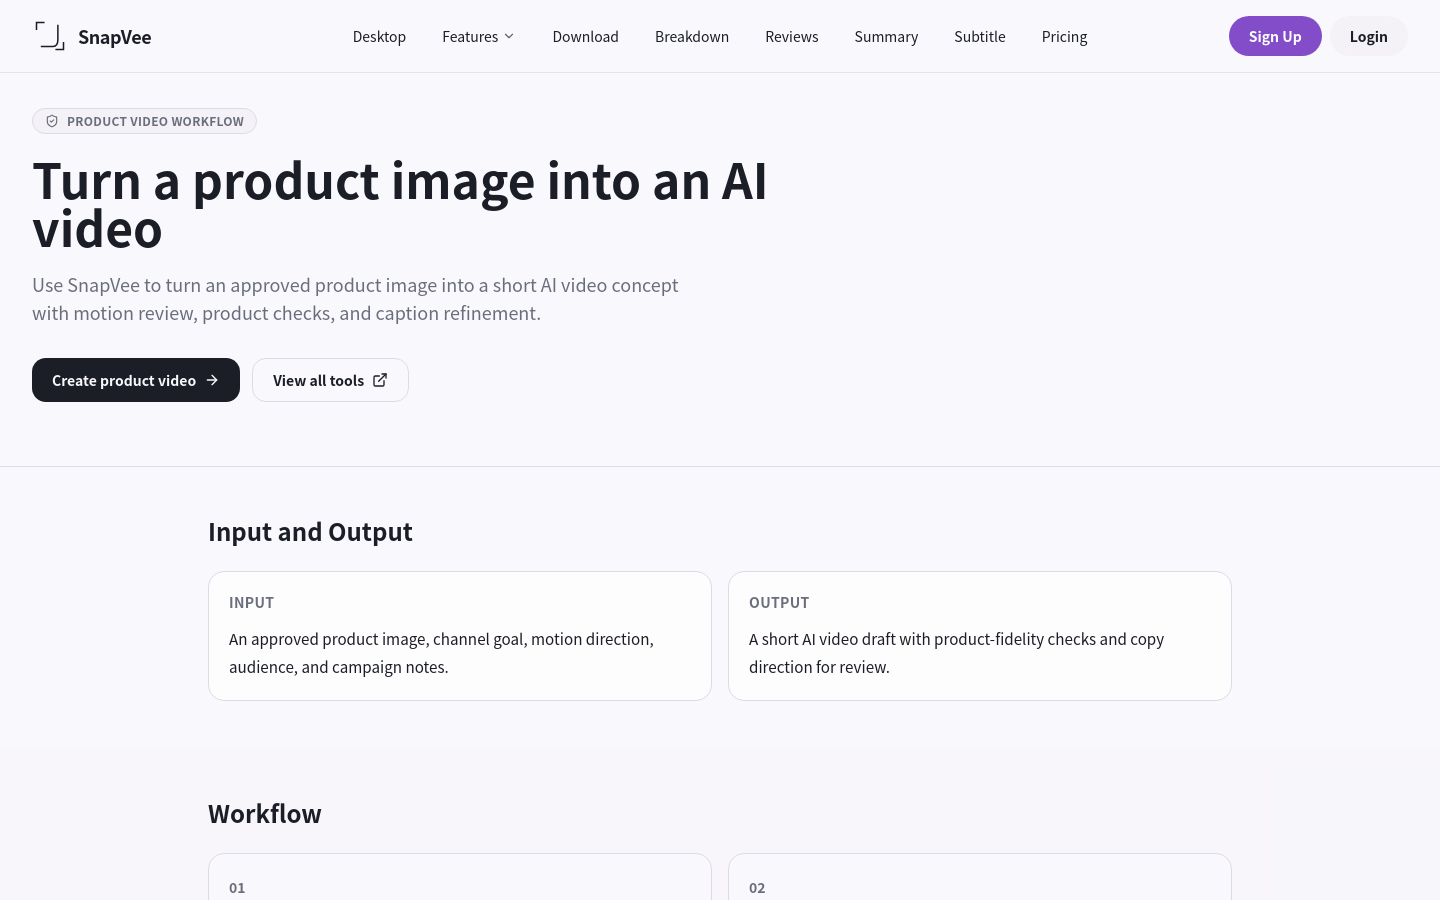Open the Summary nav item

click(886, 36)
